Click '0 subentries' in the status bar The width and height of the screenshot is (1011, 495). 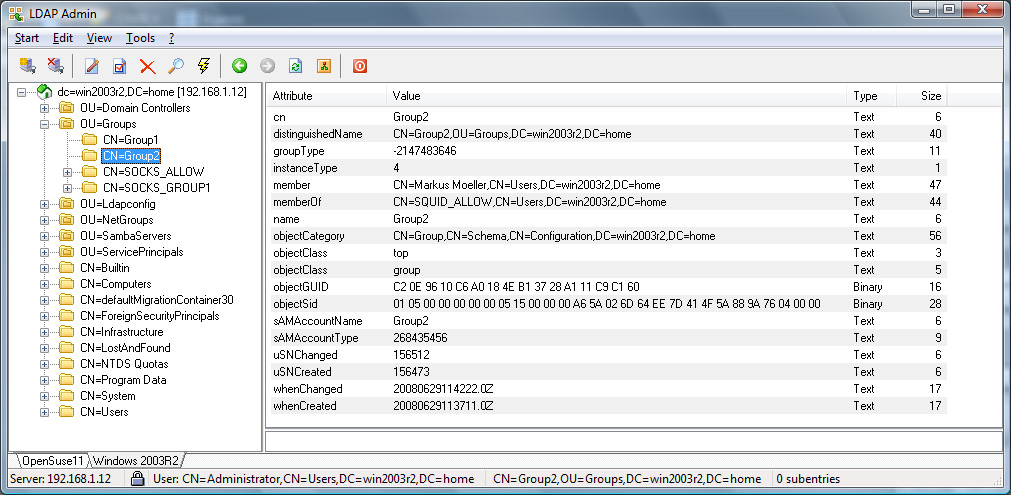click(x=809, y=479)
